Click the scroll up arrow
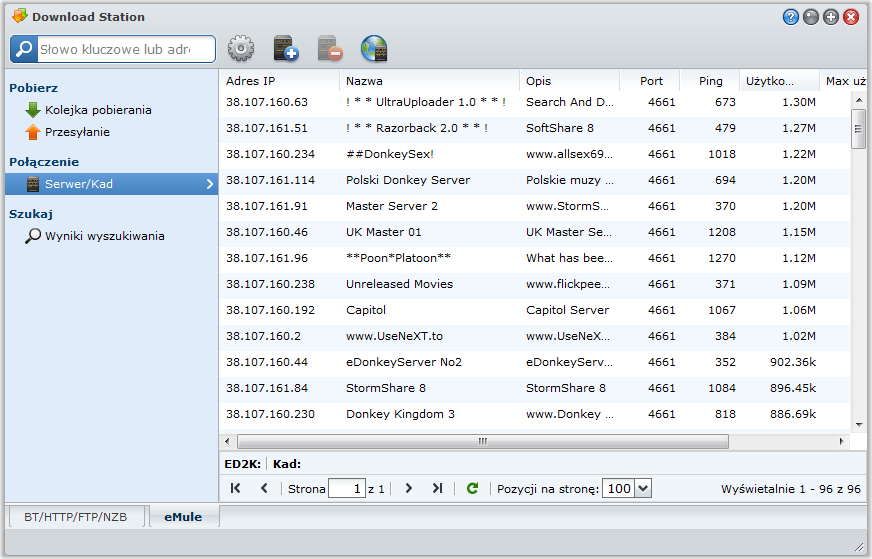 [x=859, y=100]
